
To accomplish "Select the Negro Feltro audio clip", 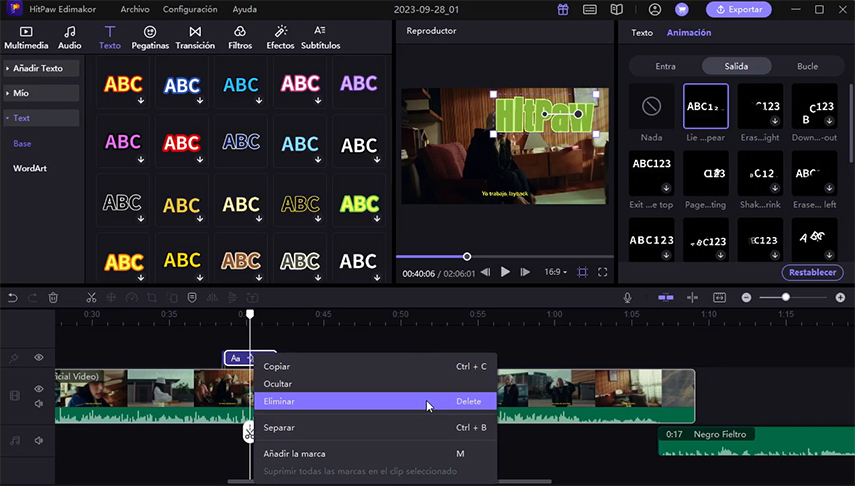I will click(757, 441).
